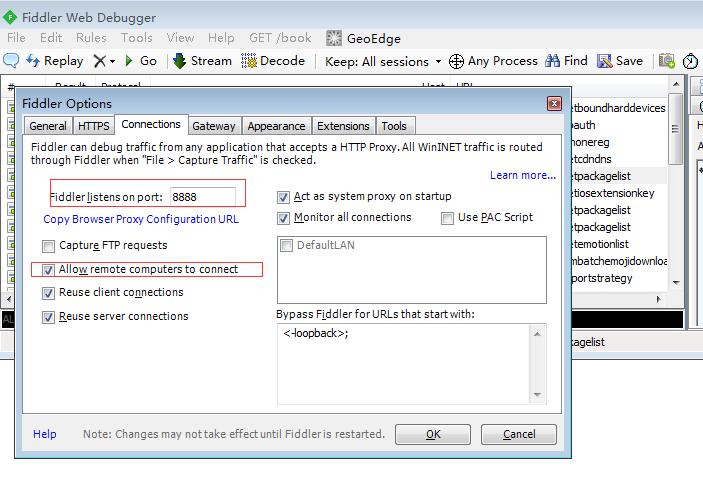Click the GeoEdge menu item

coord(364,39)
